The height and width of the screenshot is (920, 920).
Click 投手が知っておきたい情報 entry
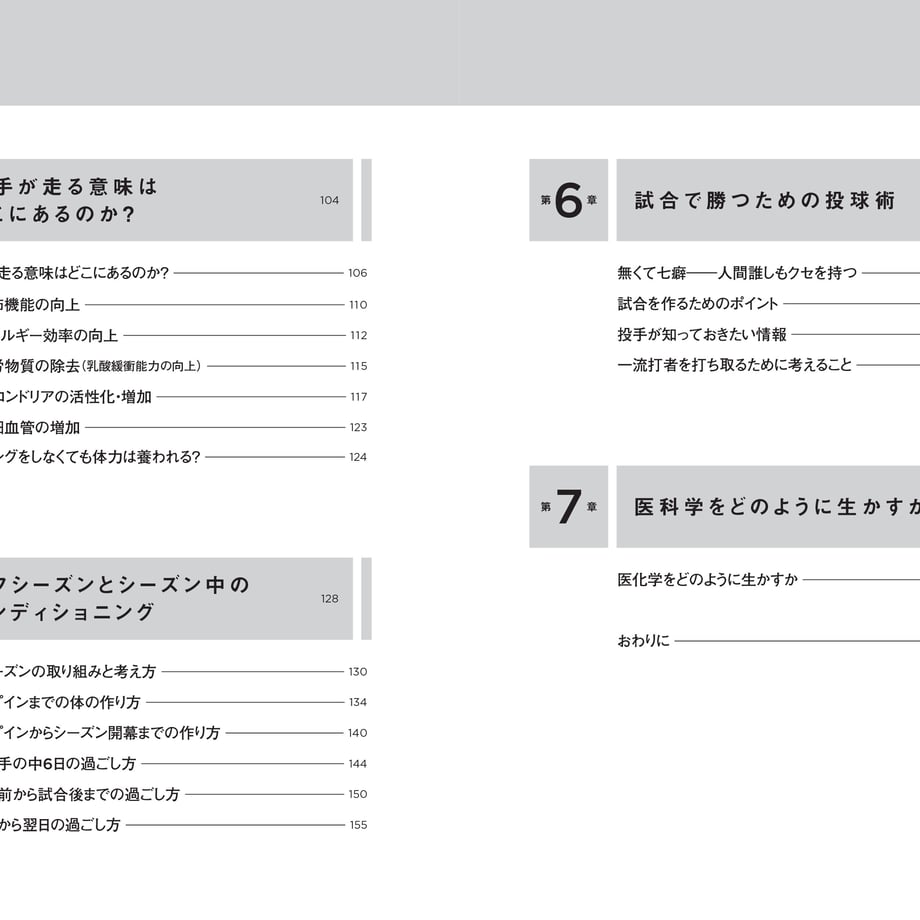tap(769, 334)
